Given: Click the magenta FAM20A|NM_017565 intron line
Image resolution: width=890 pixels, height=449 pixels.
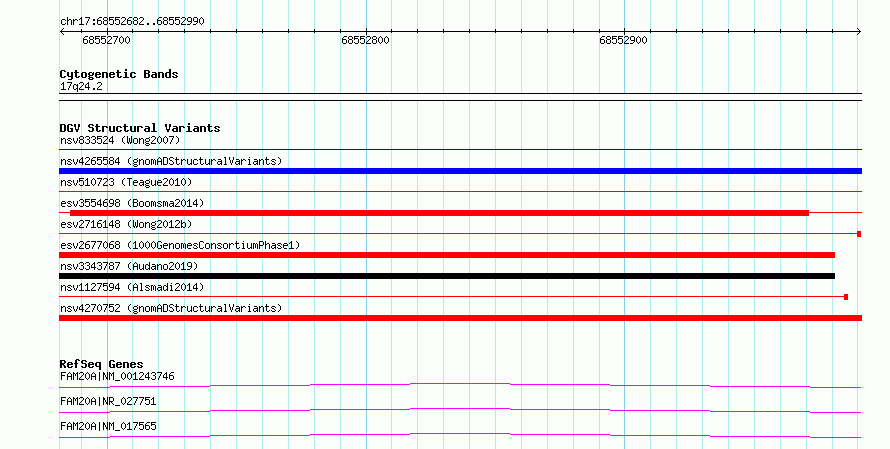Looking at the screenshot, I should pos(460,435).
